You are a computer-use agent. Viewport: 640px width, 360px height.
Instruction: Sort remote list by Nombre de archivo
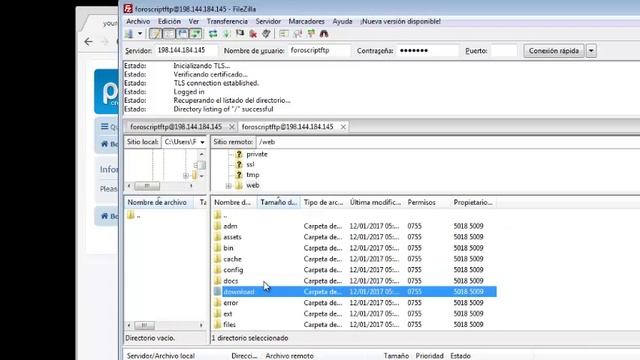(233, 202)
